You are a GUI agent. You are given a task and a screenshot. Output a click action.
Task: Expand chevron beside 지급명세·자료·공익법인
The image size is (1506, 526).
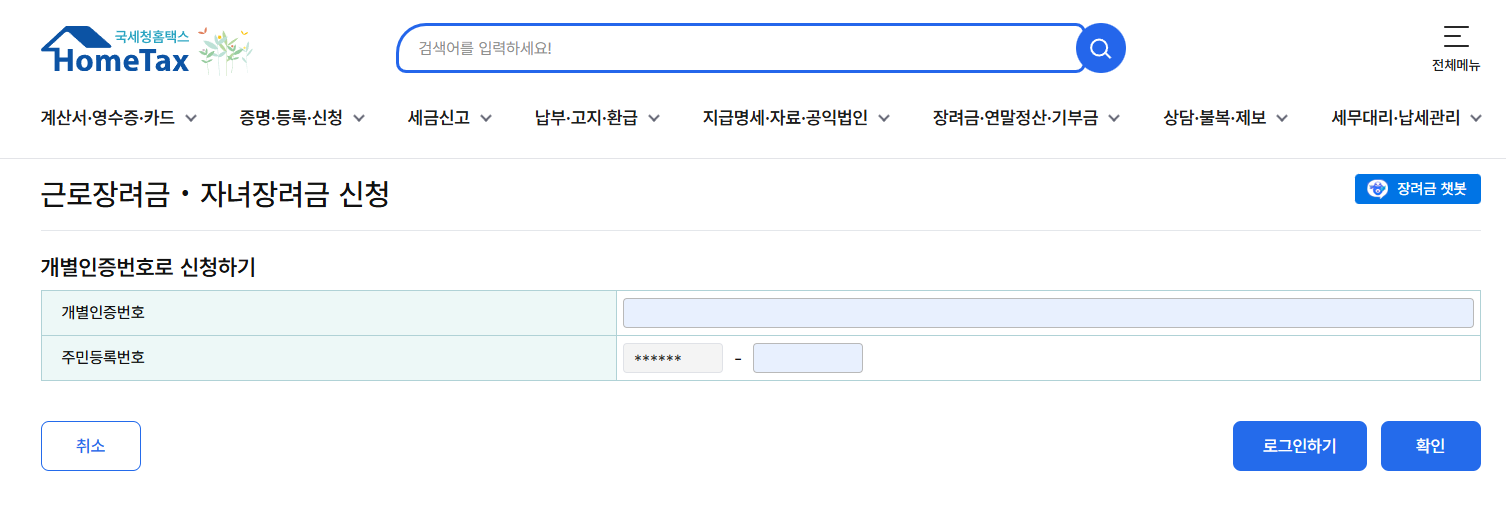point(884,118)
